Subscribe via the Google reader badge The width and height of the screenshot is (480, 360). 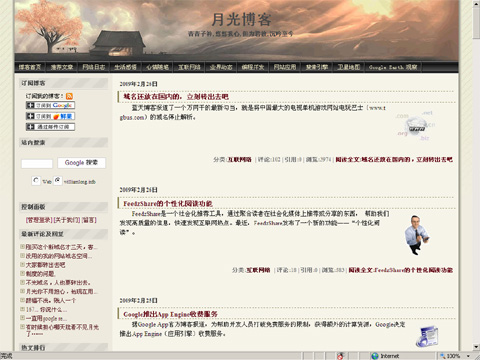pyautogui.click(x=50, y=105)
